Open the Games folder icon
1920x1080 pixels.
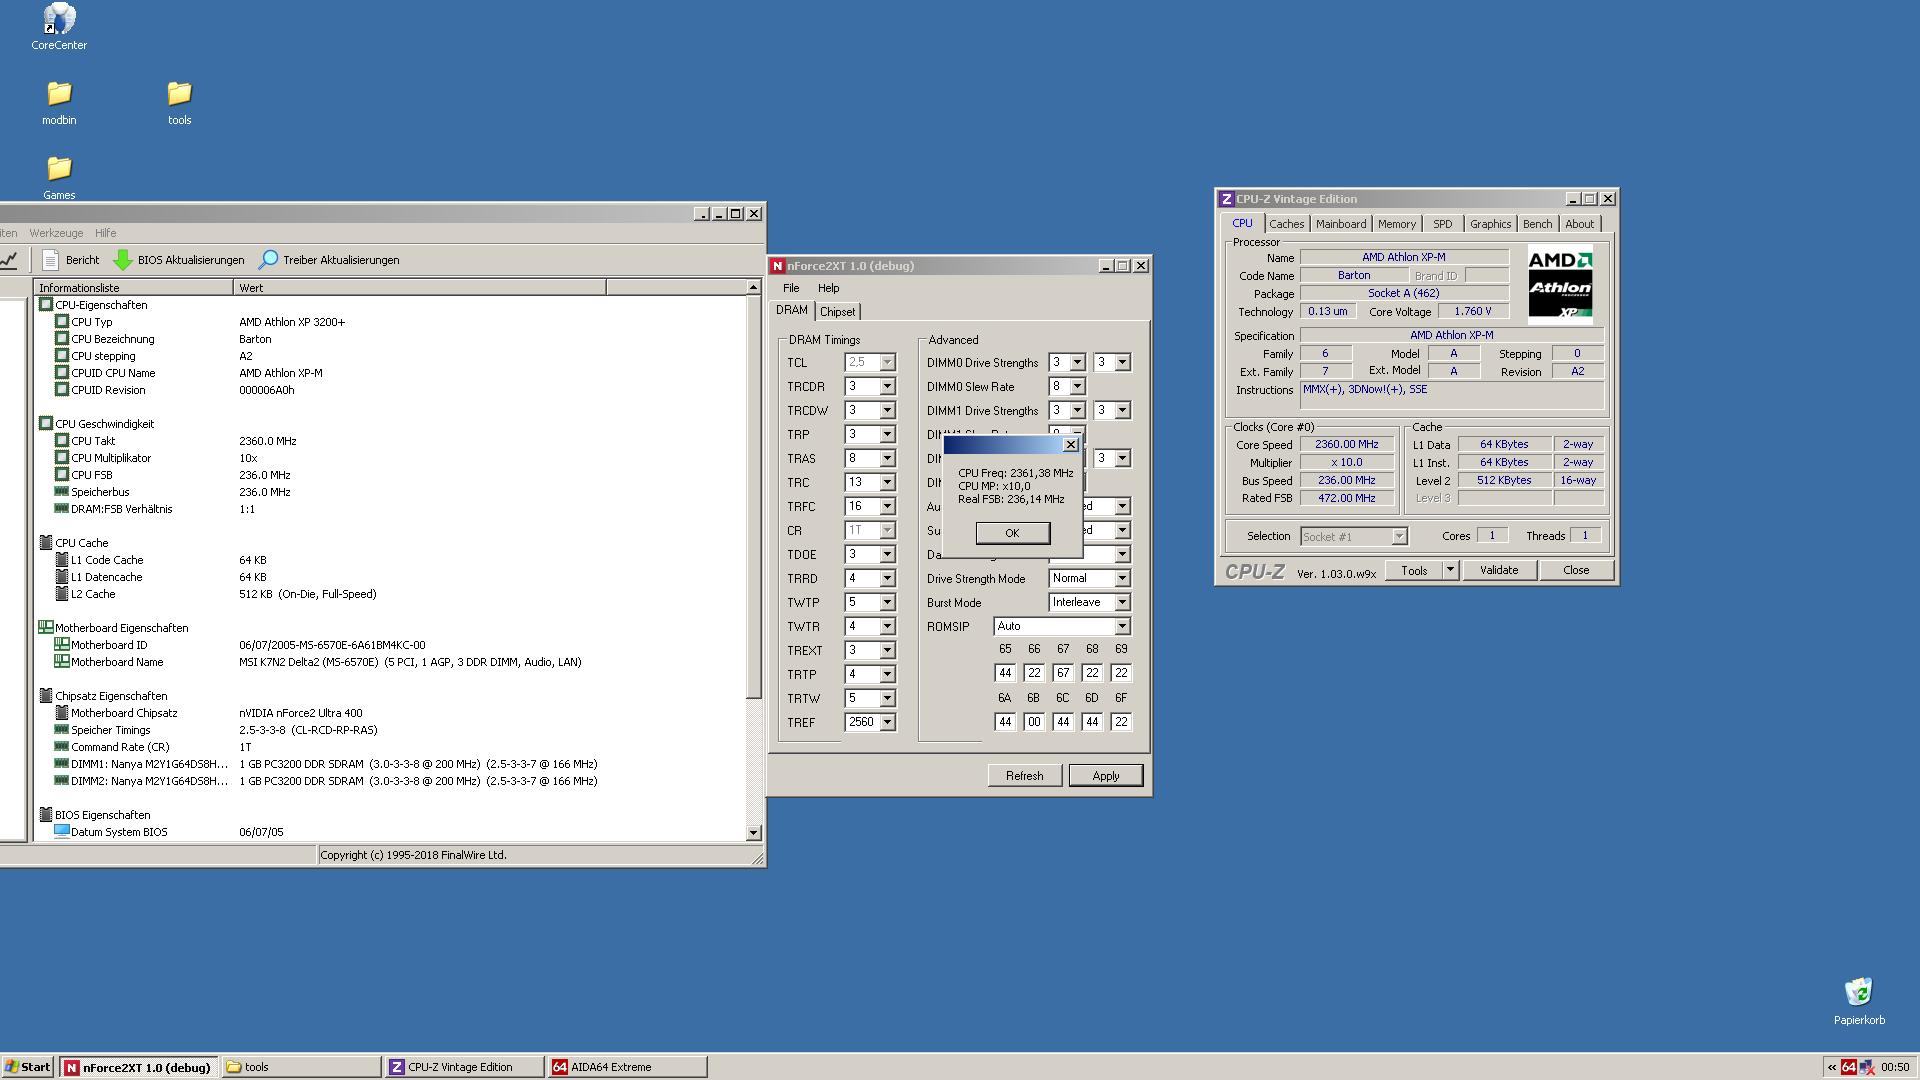click(59, 177)
